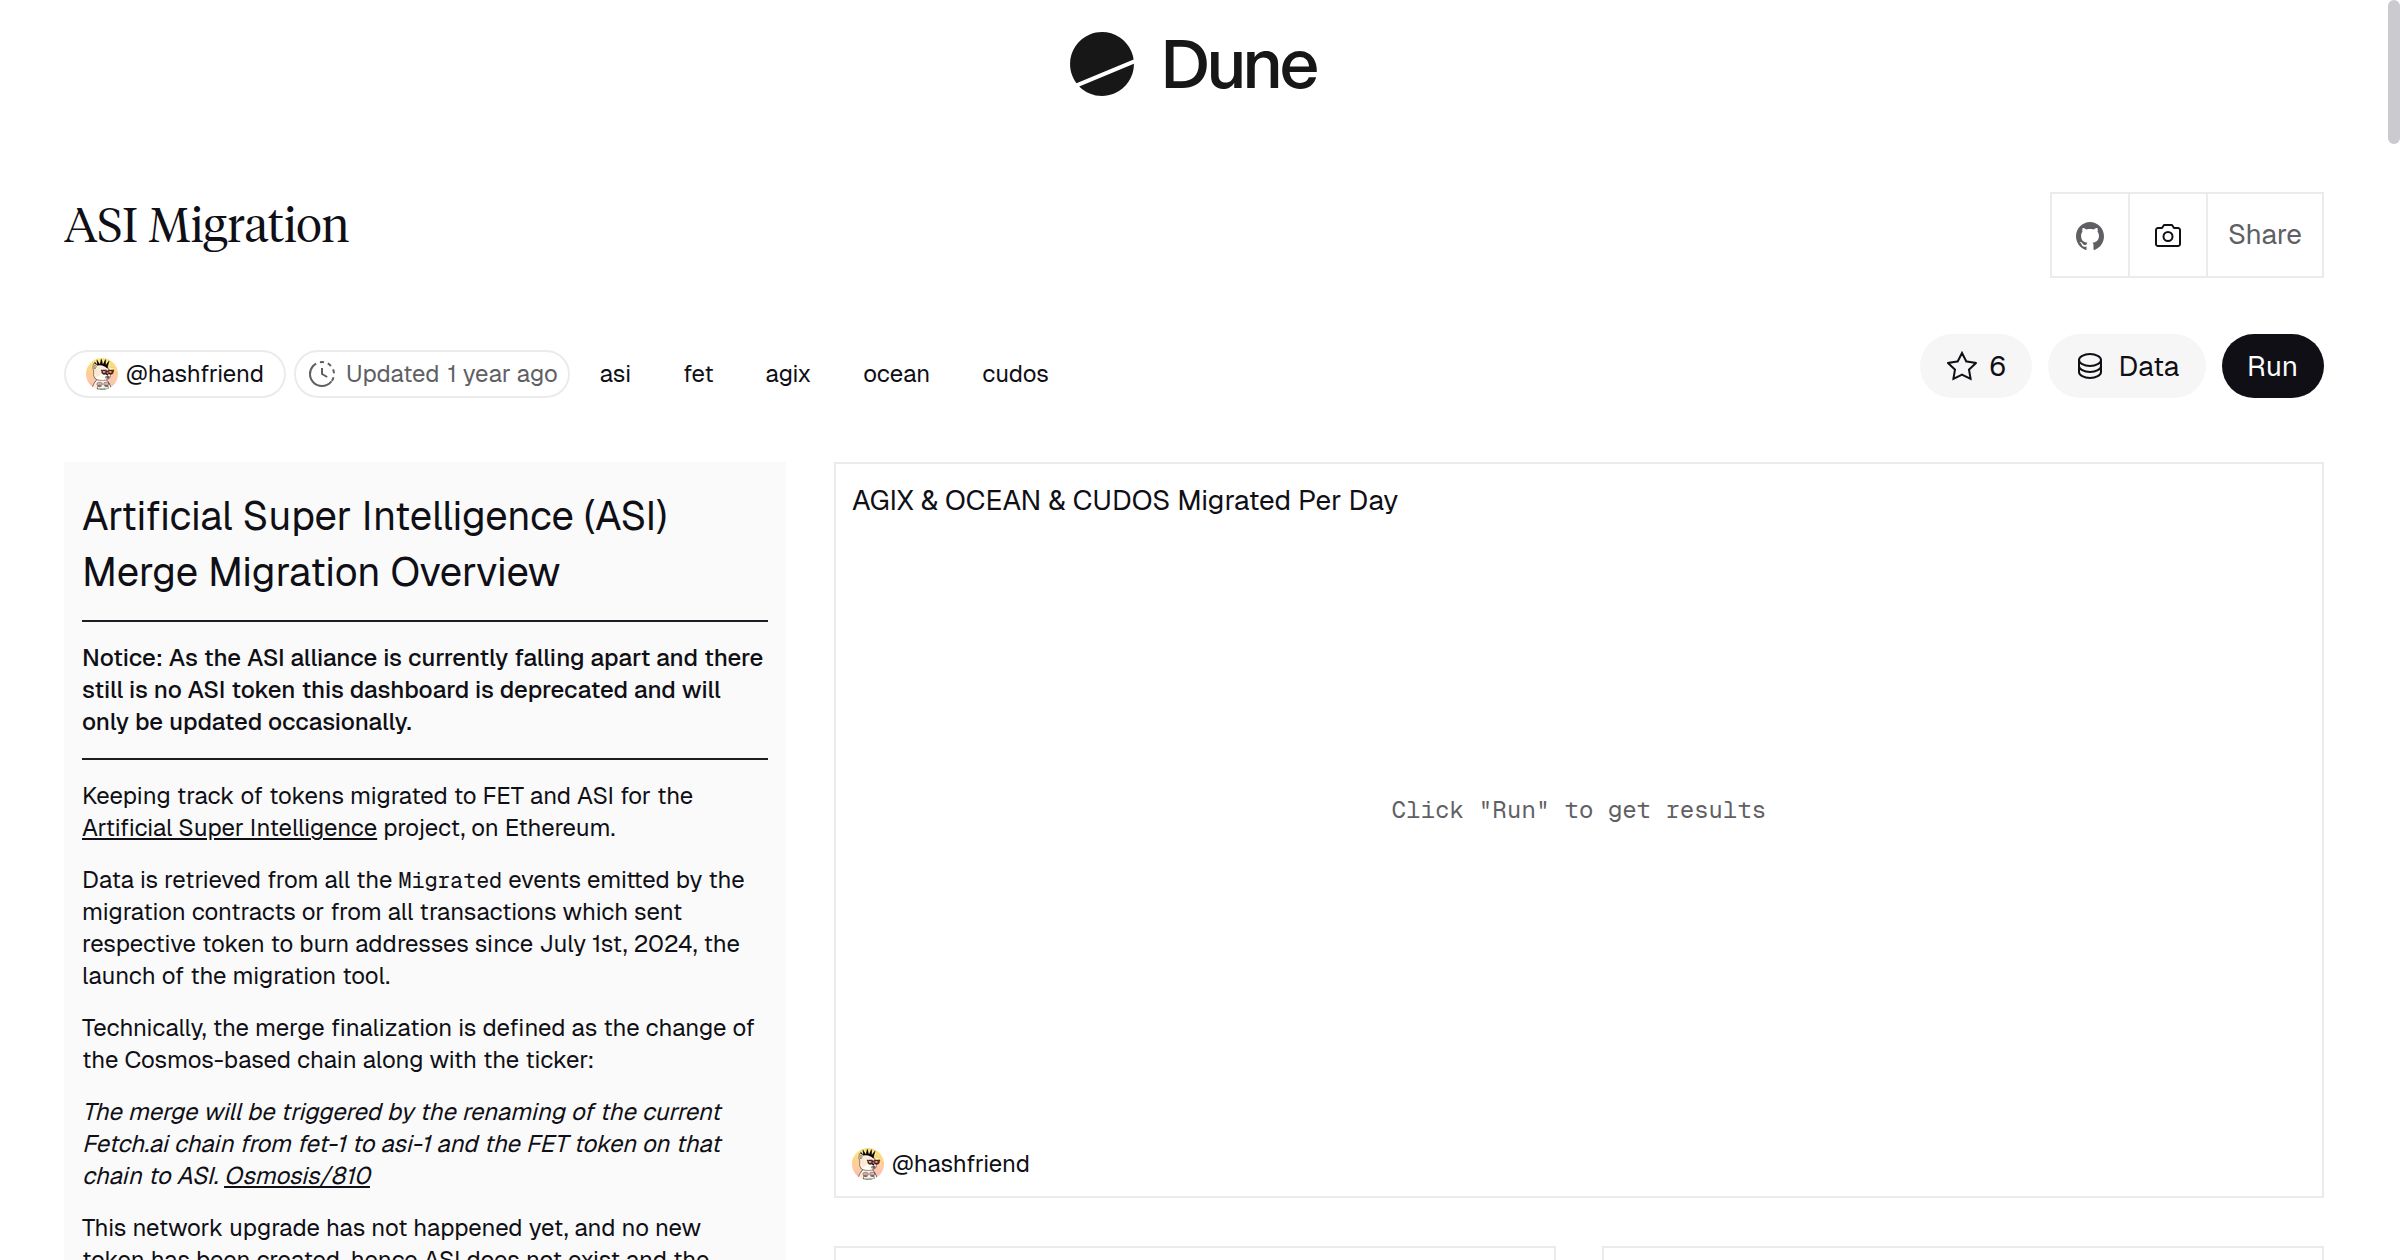Viewport: 2400px width, 1260px height.
Task: Click hashfriend avatar below the chart
Action: [867, 1164]
